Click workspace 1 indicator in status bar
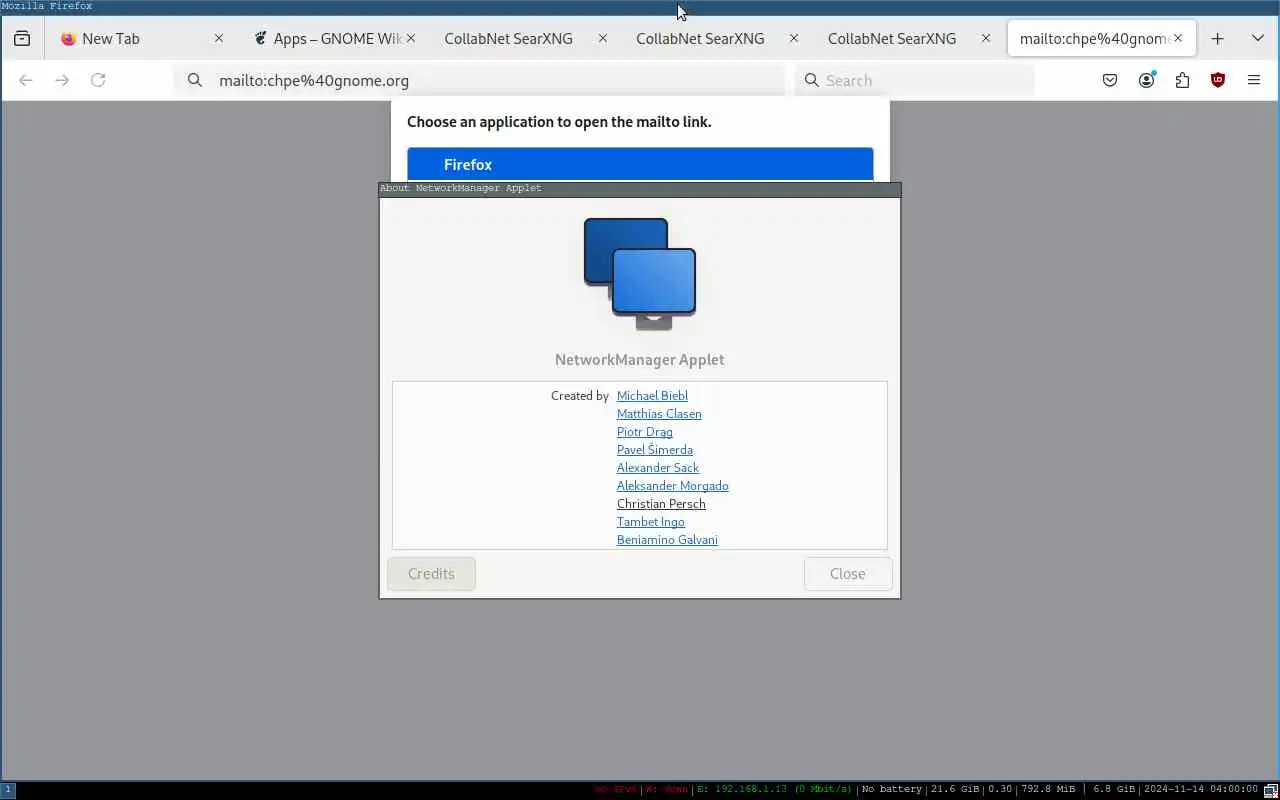Image resolution: width=1280 pixels, height=800 pixels. tap(8, 790)
